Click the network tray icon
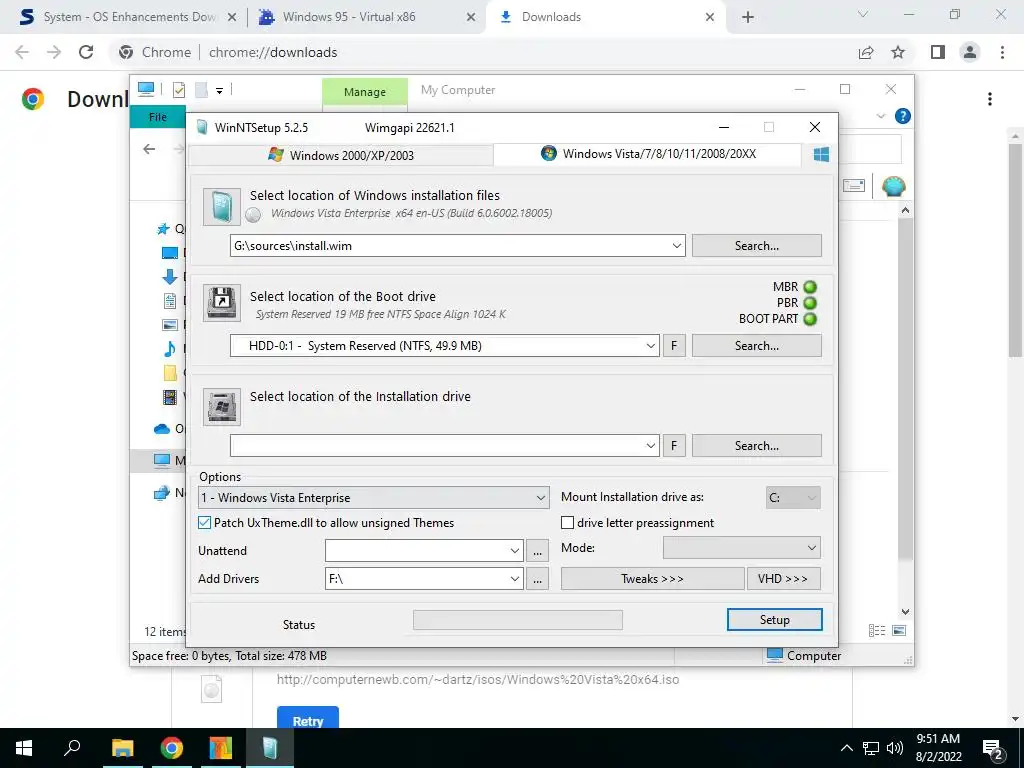Viewport: 1024px width, 768px height. pyautogui.click(x=871, y=748)
